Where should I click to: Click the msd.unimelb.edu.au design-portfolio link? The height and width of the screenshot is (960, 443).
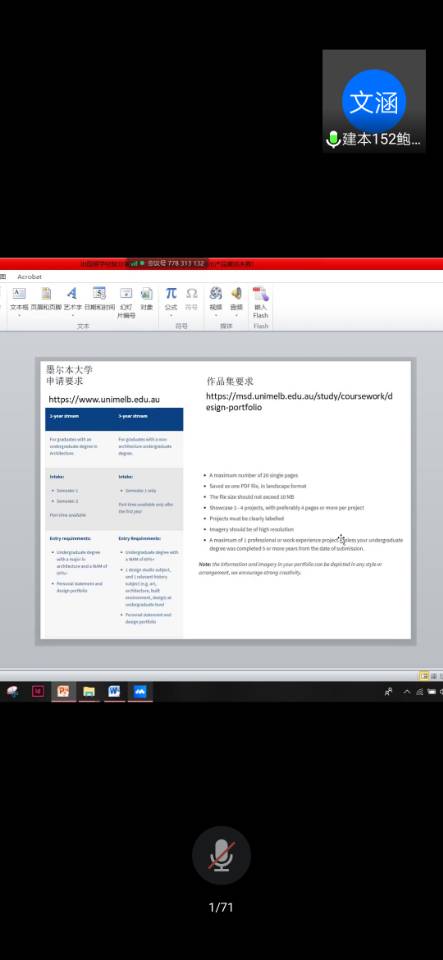click(299, 401)
